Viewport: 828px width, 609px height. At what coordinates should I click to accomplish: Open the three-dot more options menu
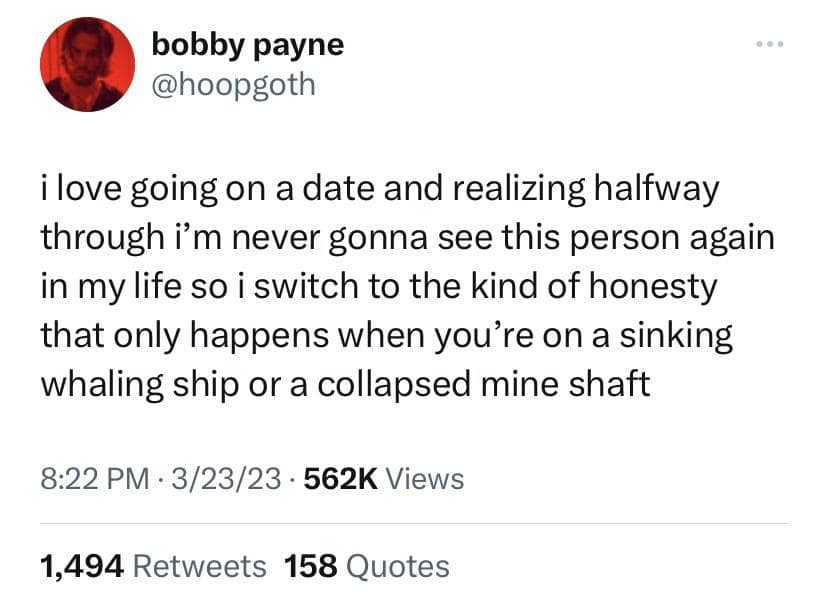click(x=769, y=48)
